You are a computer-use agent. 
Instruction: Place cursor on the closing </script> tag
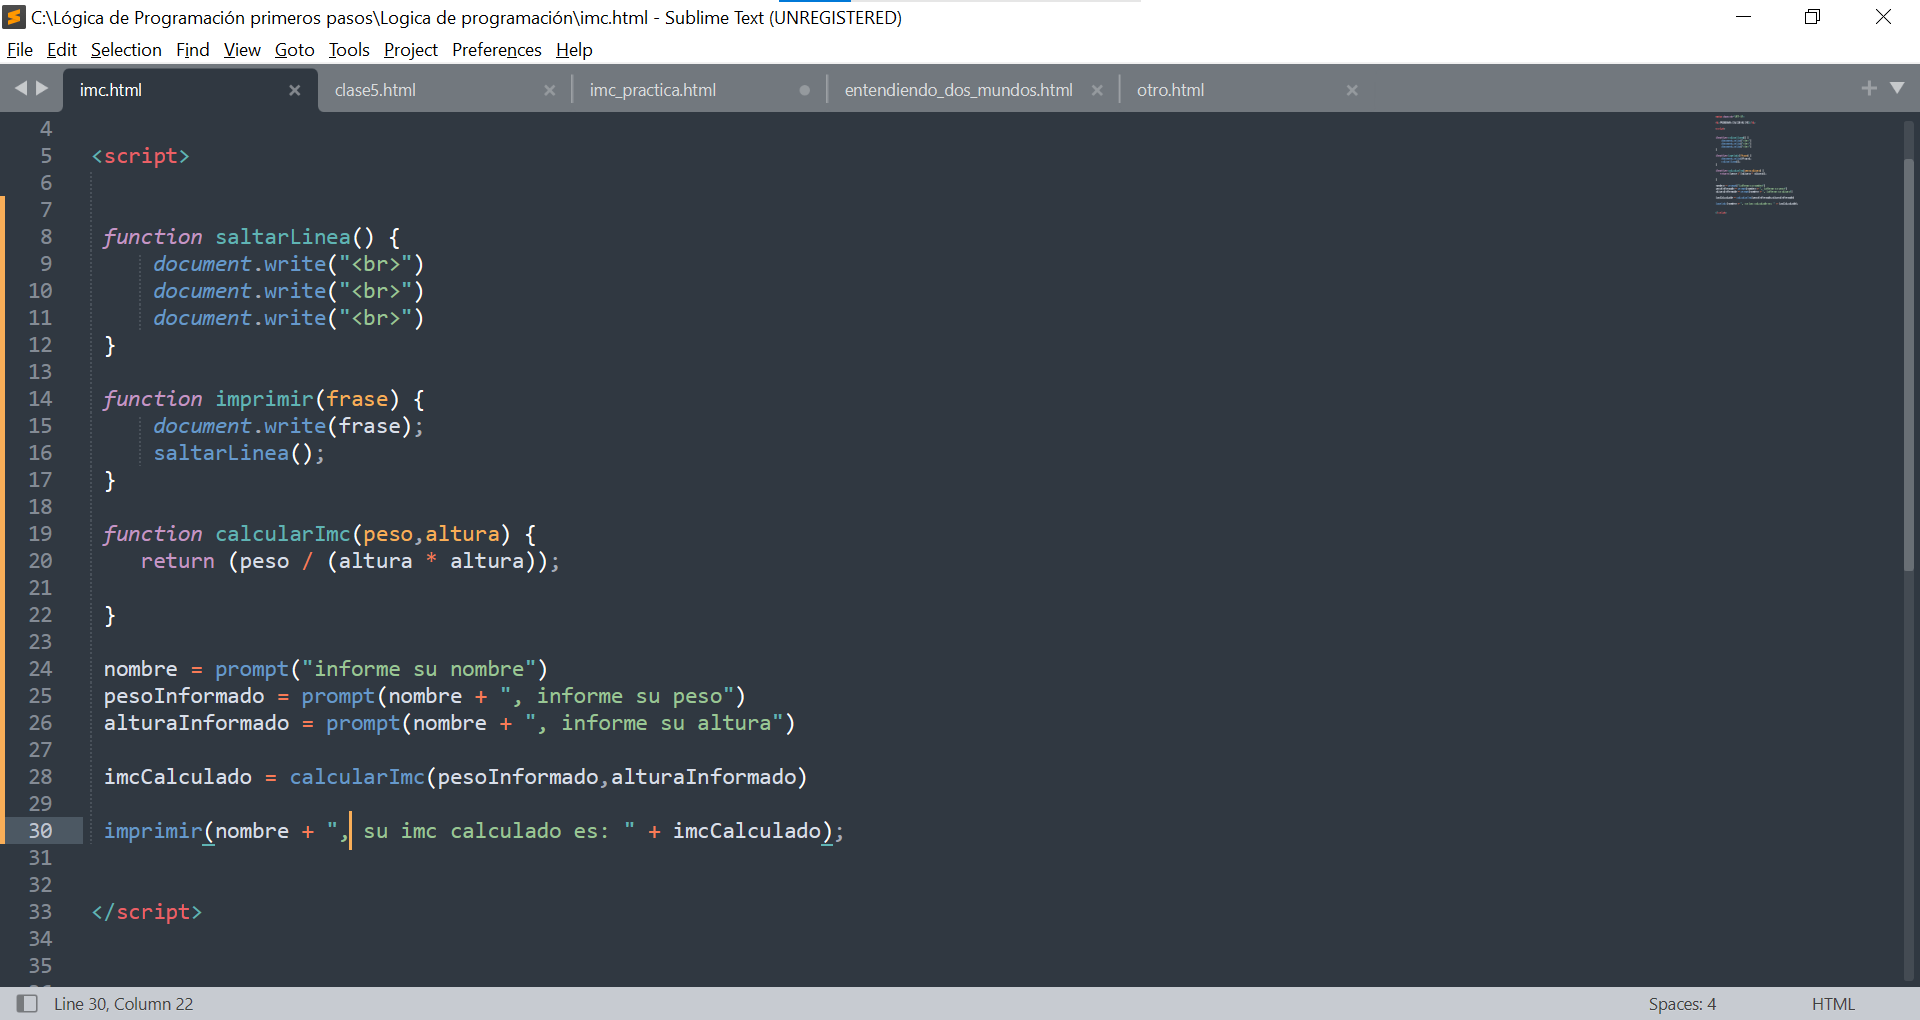coord(146,912)
